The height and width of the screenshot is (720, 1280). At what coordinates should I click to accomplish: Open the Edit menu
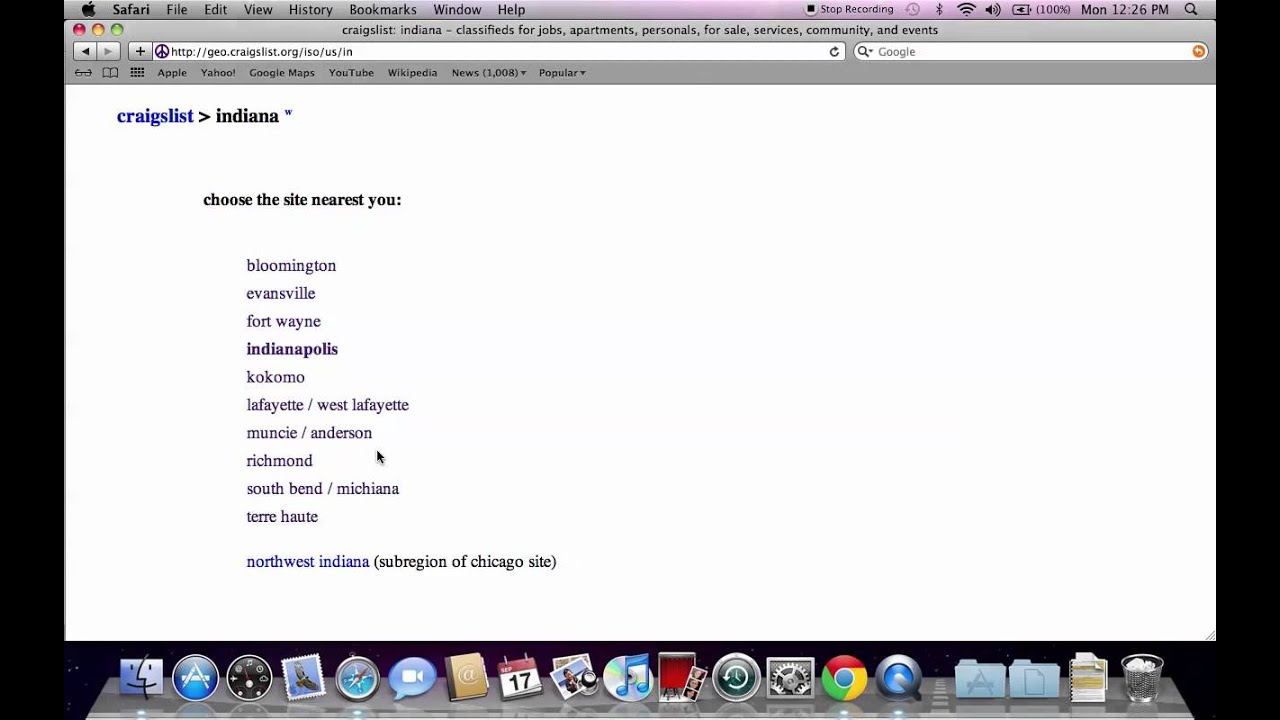[x=215, y=10]
